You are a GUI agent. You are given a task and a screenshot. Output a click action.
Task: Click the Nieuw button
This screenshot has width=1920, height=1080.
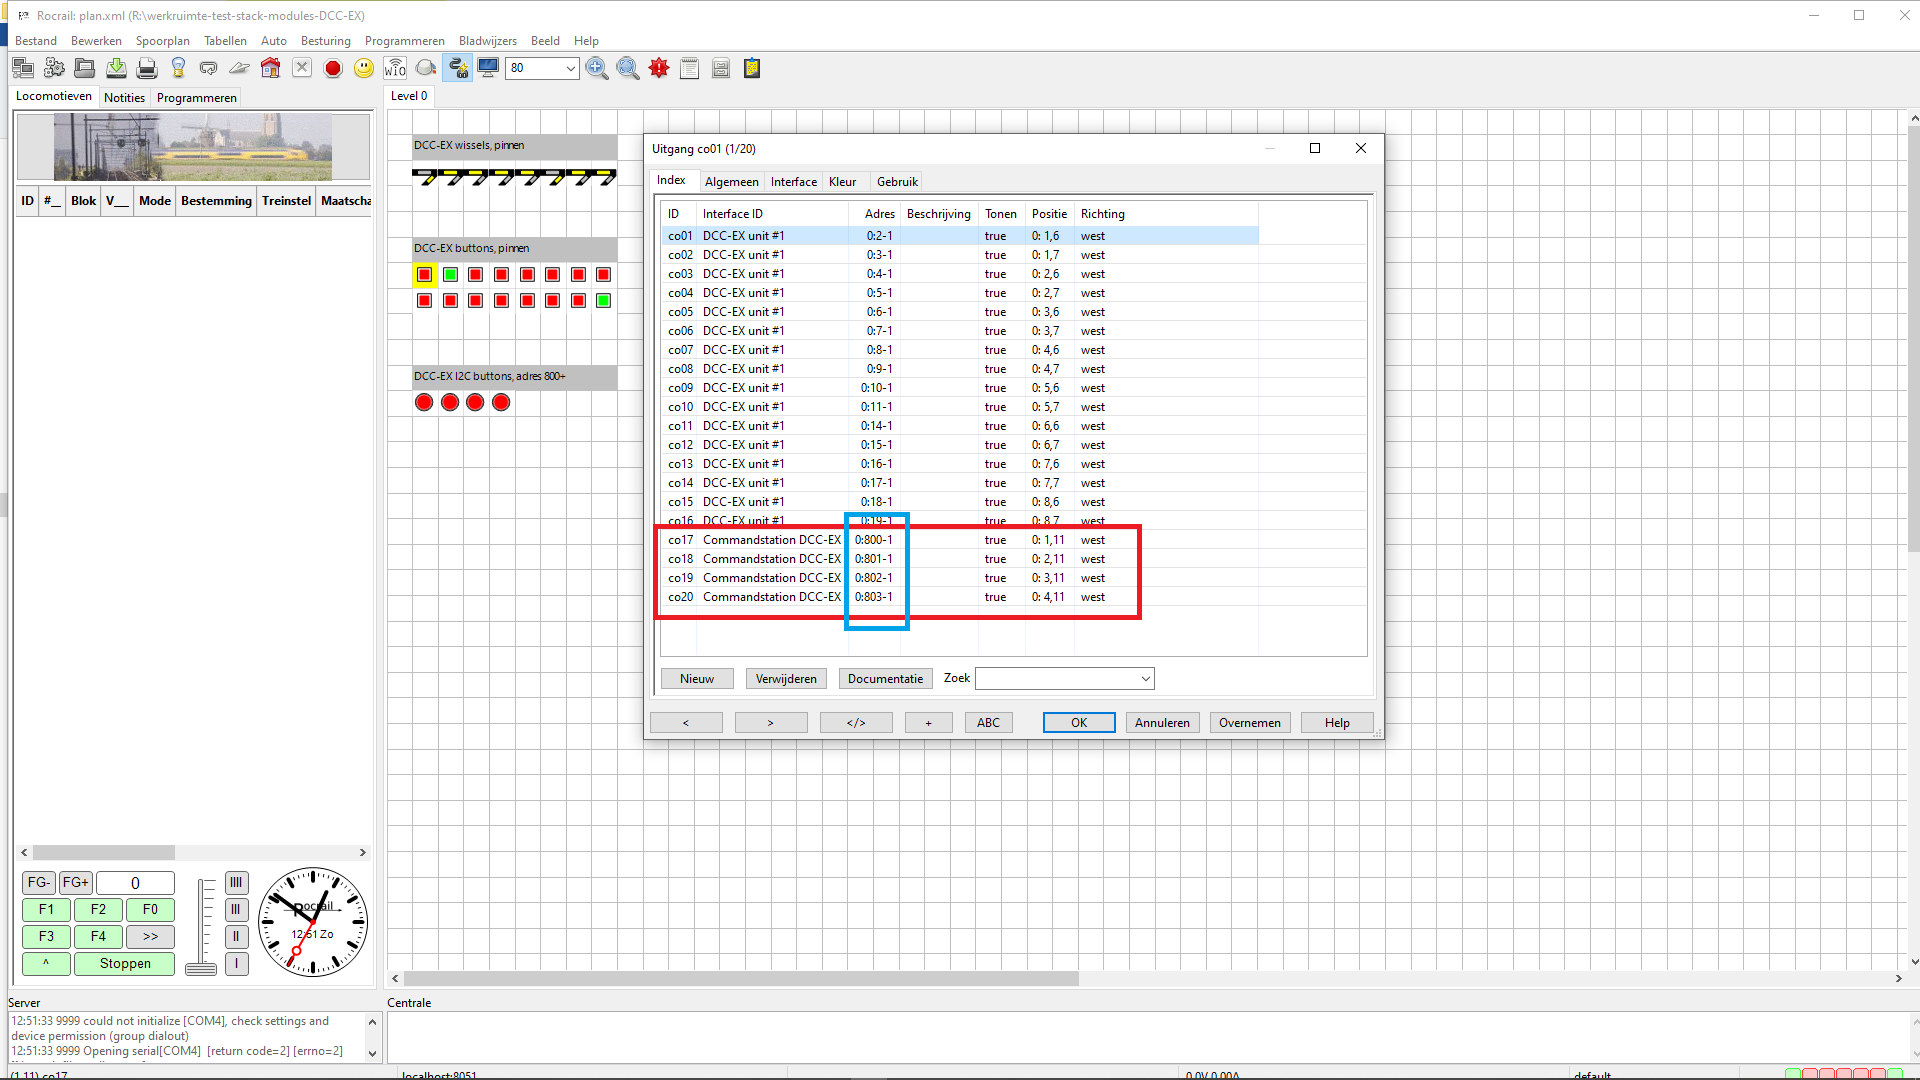click(696, 679)
